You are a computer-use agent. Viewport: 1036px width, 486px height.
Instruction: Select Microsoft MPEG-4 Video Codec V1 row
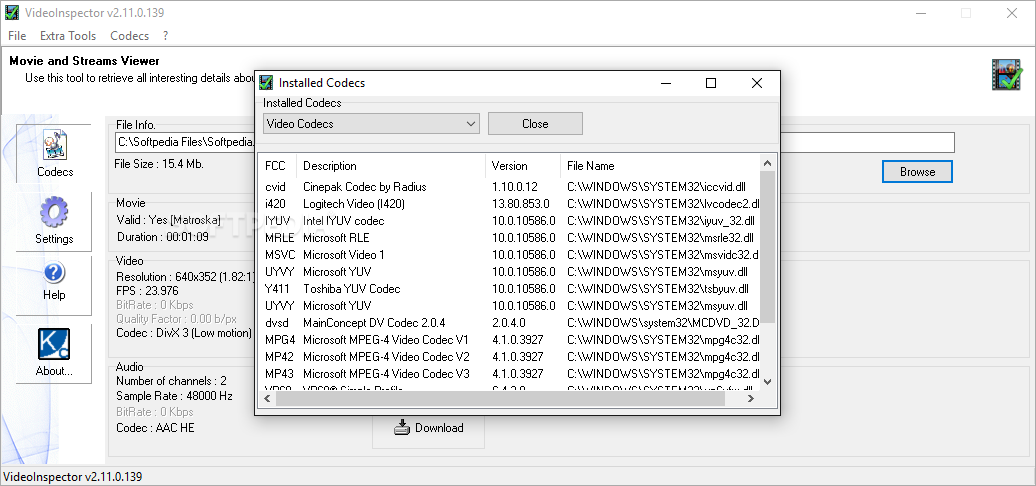click(x=510, y=340)
